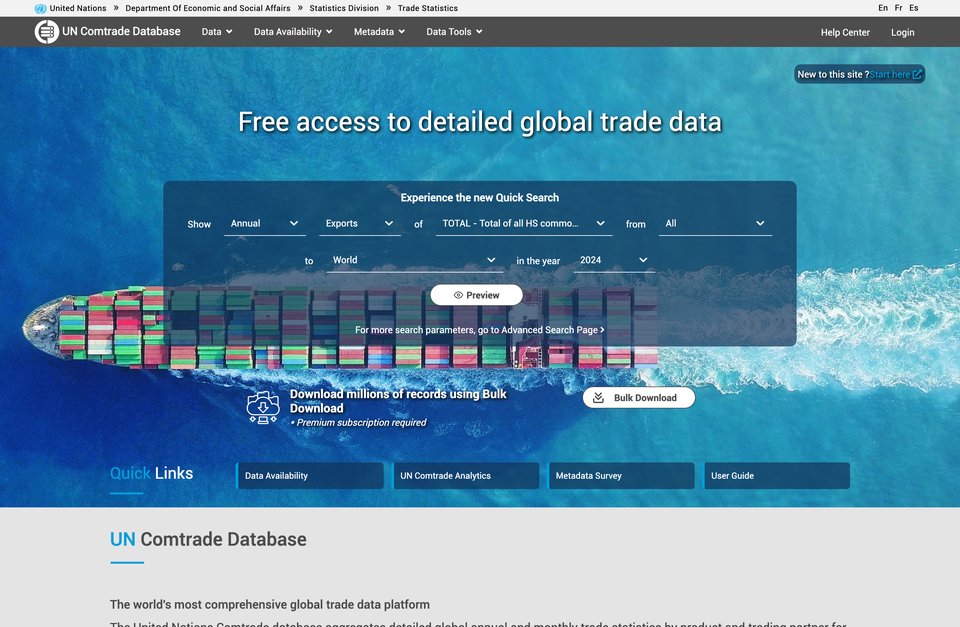Click 'The world's most comprehensive global trade data platform' text

[x=270, y=604]
